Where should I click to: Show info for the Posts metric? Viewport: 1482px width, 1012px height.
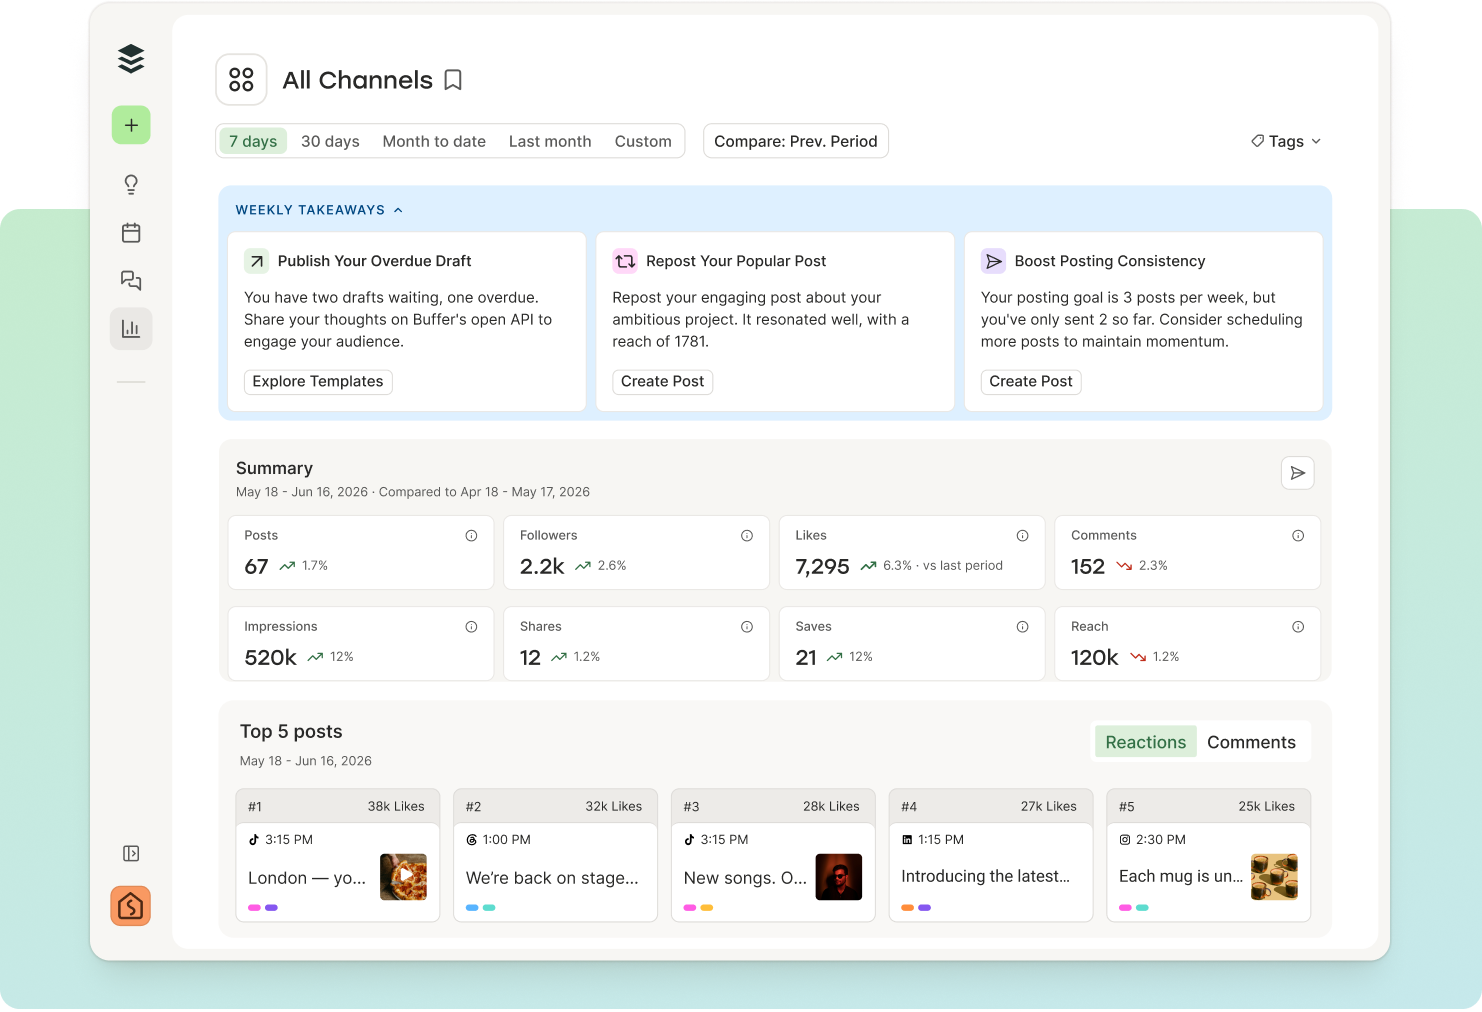pyautogui.click(x=471, y=536)
